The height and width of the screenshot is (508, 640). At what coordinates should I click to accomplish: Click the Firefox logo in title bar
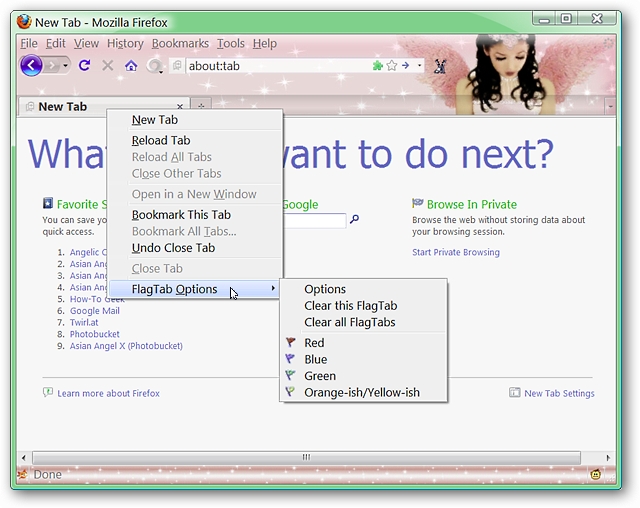pyautogui.click(x=24, y=22)
